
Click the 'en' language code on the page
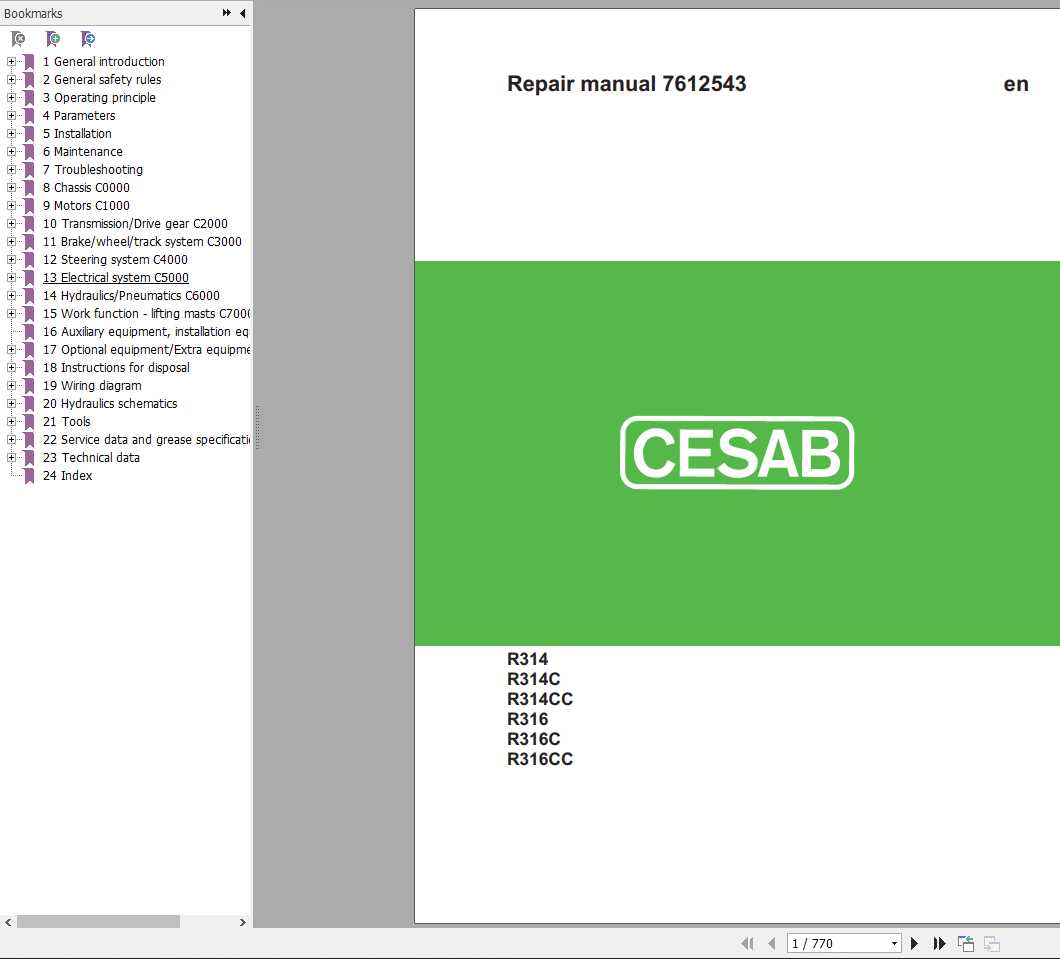coord(1016,84)
